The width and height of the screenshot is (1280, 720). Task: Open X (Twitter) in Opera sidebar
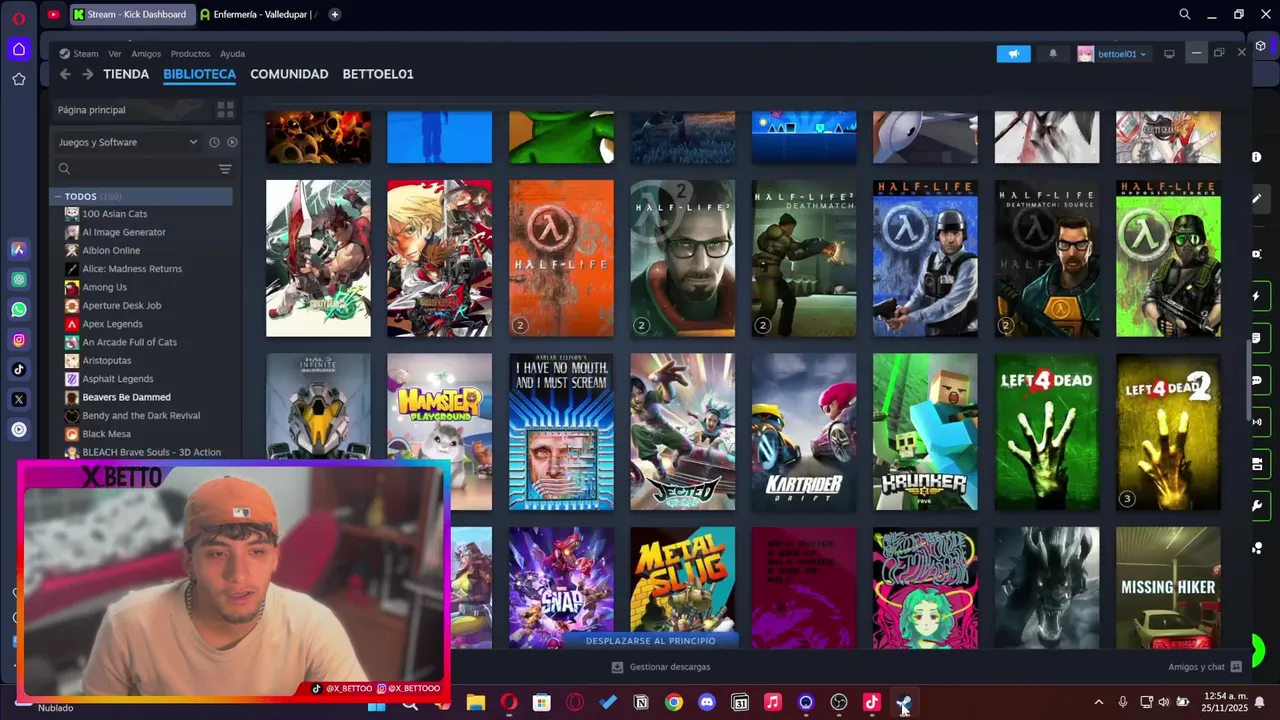19,399
